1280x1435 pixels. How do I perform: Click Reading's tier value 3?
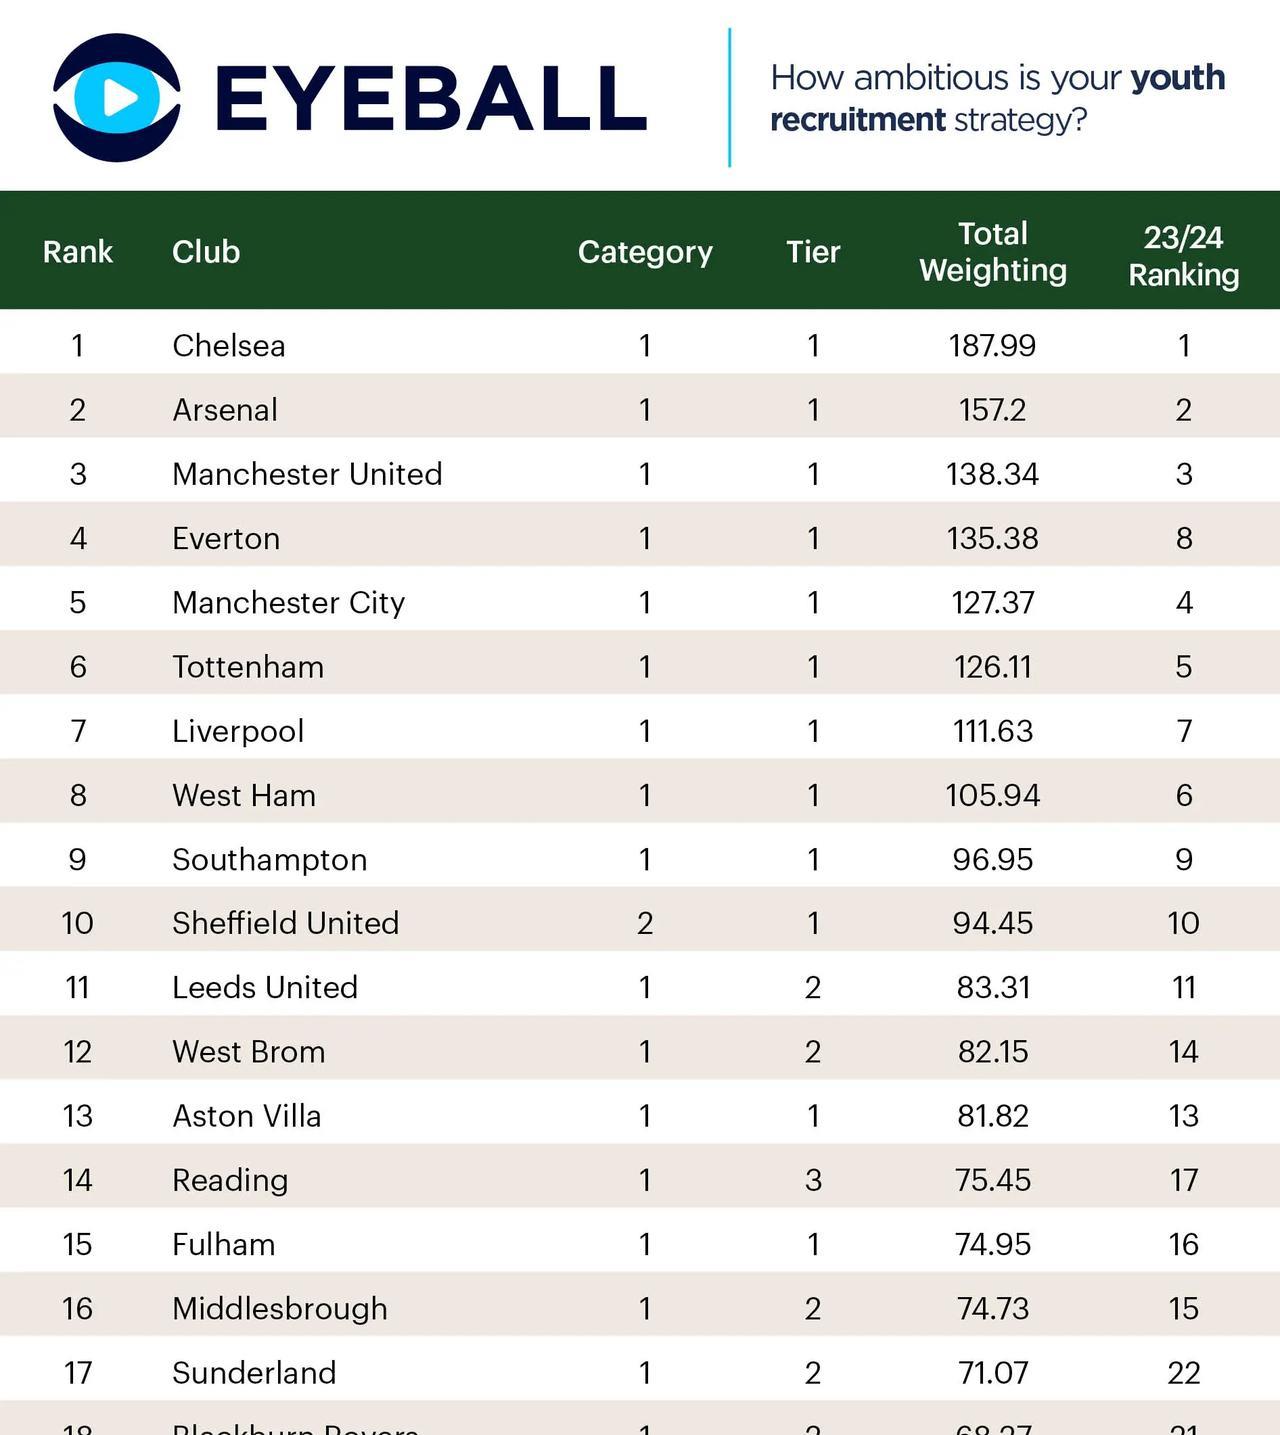pos(813,1180)
